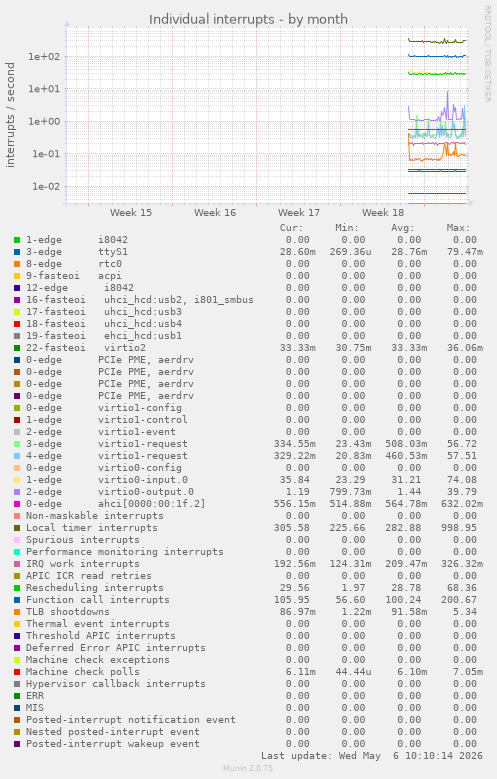Viewport: 497px width, 779px height.
Task: Click the 1e+02 y-axis tick label
Action: (x=44, y=57)
